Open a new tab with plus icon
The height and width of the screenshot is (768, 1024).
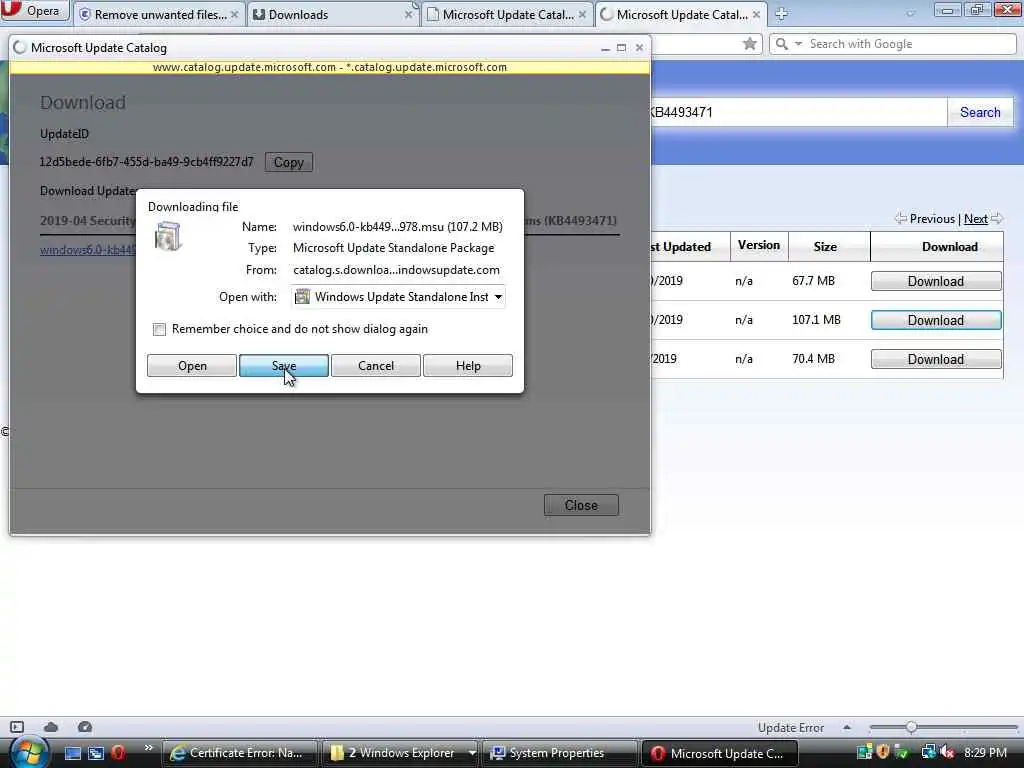(x=782, y=14)
